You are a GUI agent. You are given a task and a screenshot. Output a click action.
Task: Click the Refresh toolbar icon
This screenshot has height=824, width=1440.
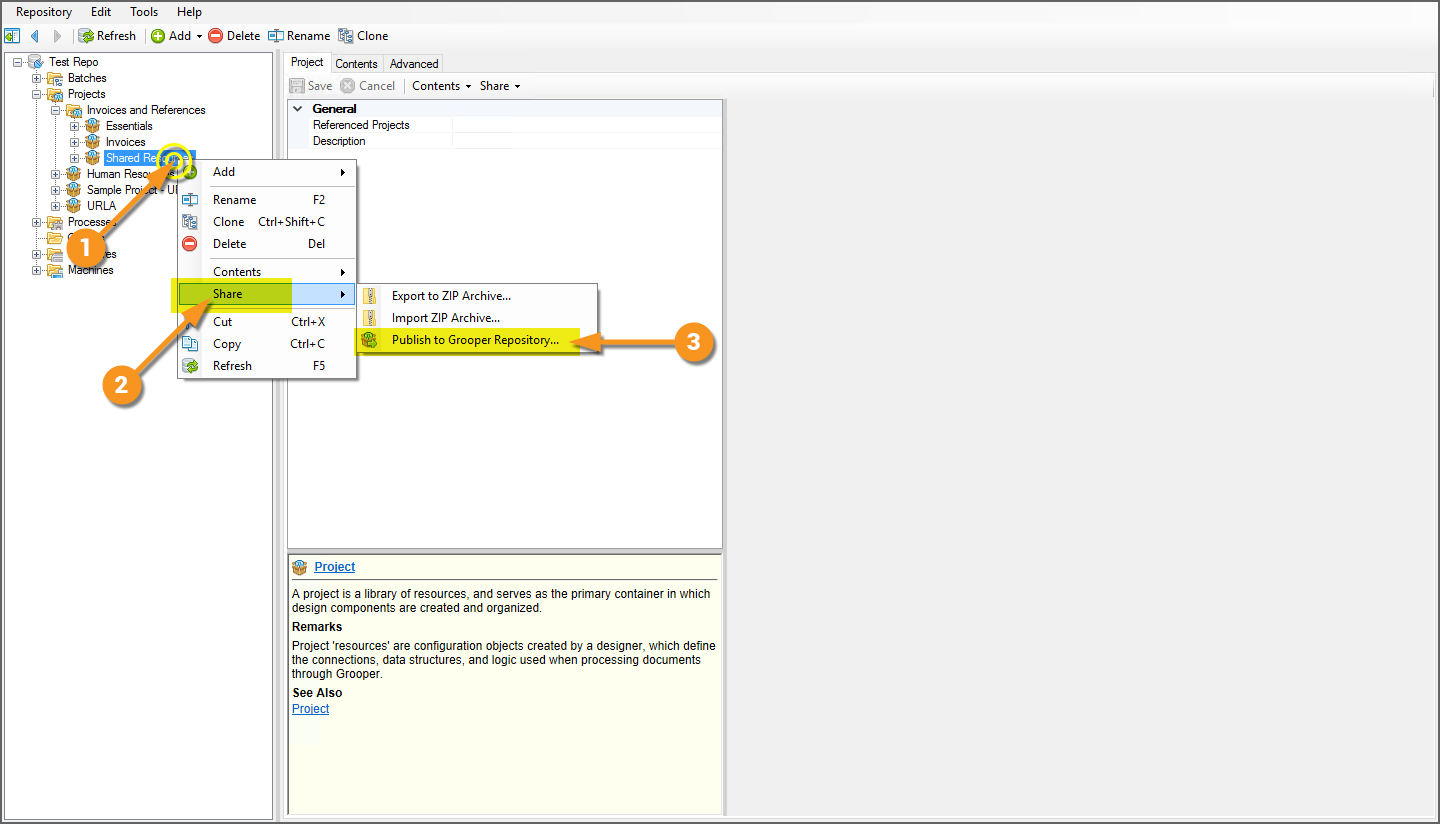coord(87,36)
